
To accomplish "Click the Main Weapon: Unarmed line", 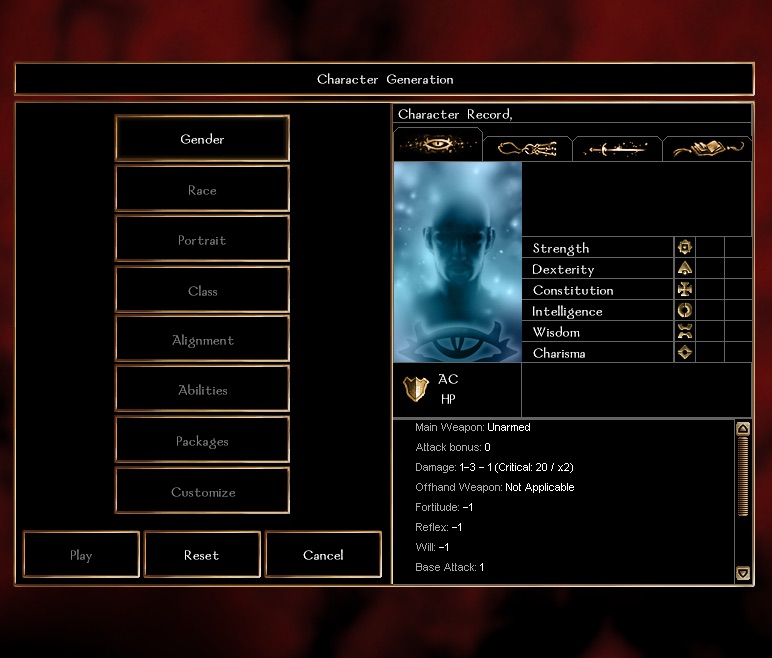I will pyautogui.click(x=473, y=427).
